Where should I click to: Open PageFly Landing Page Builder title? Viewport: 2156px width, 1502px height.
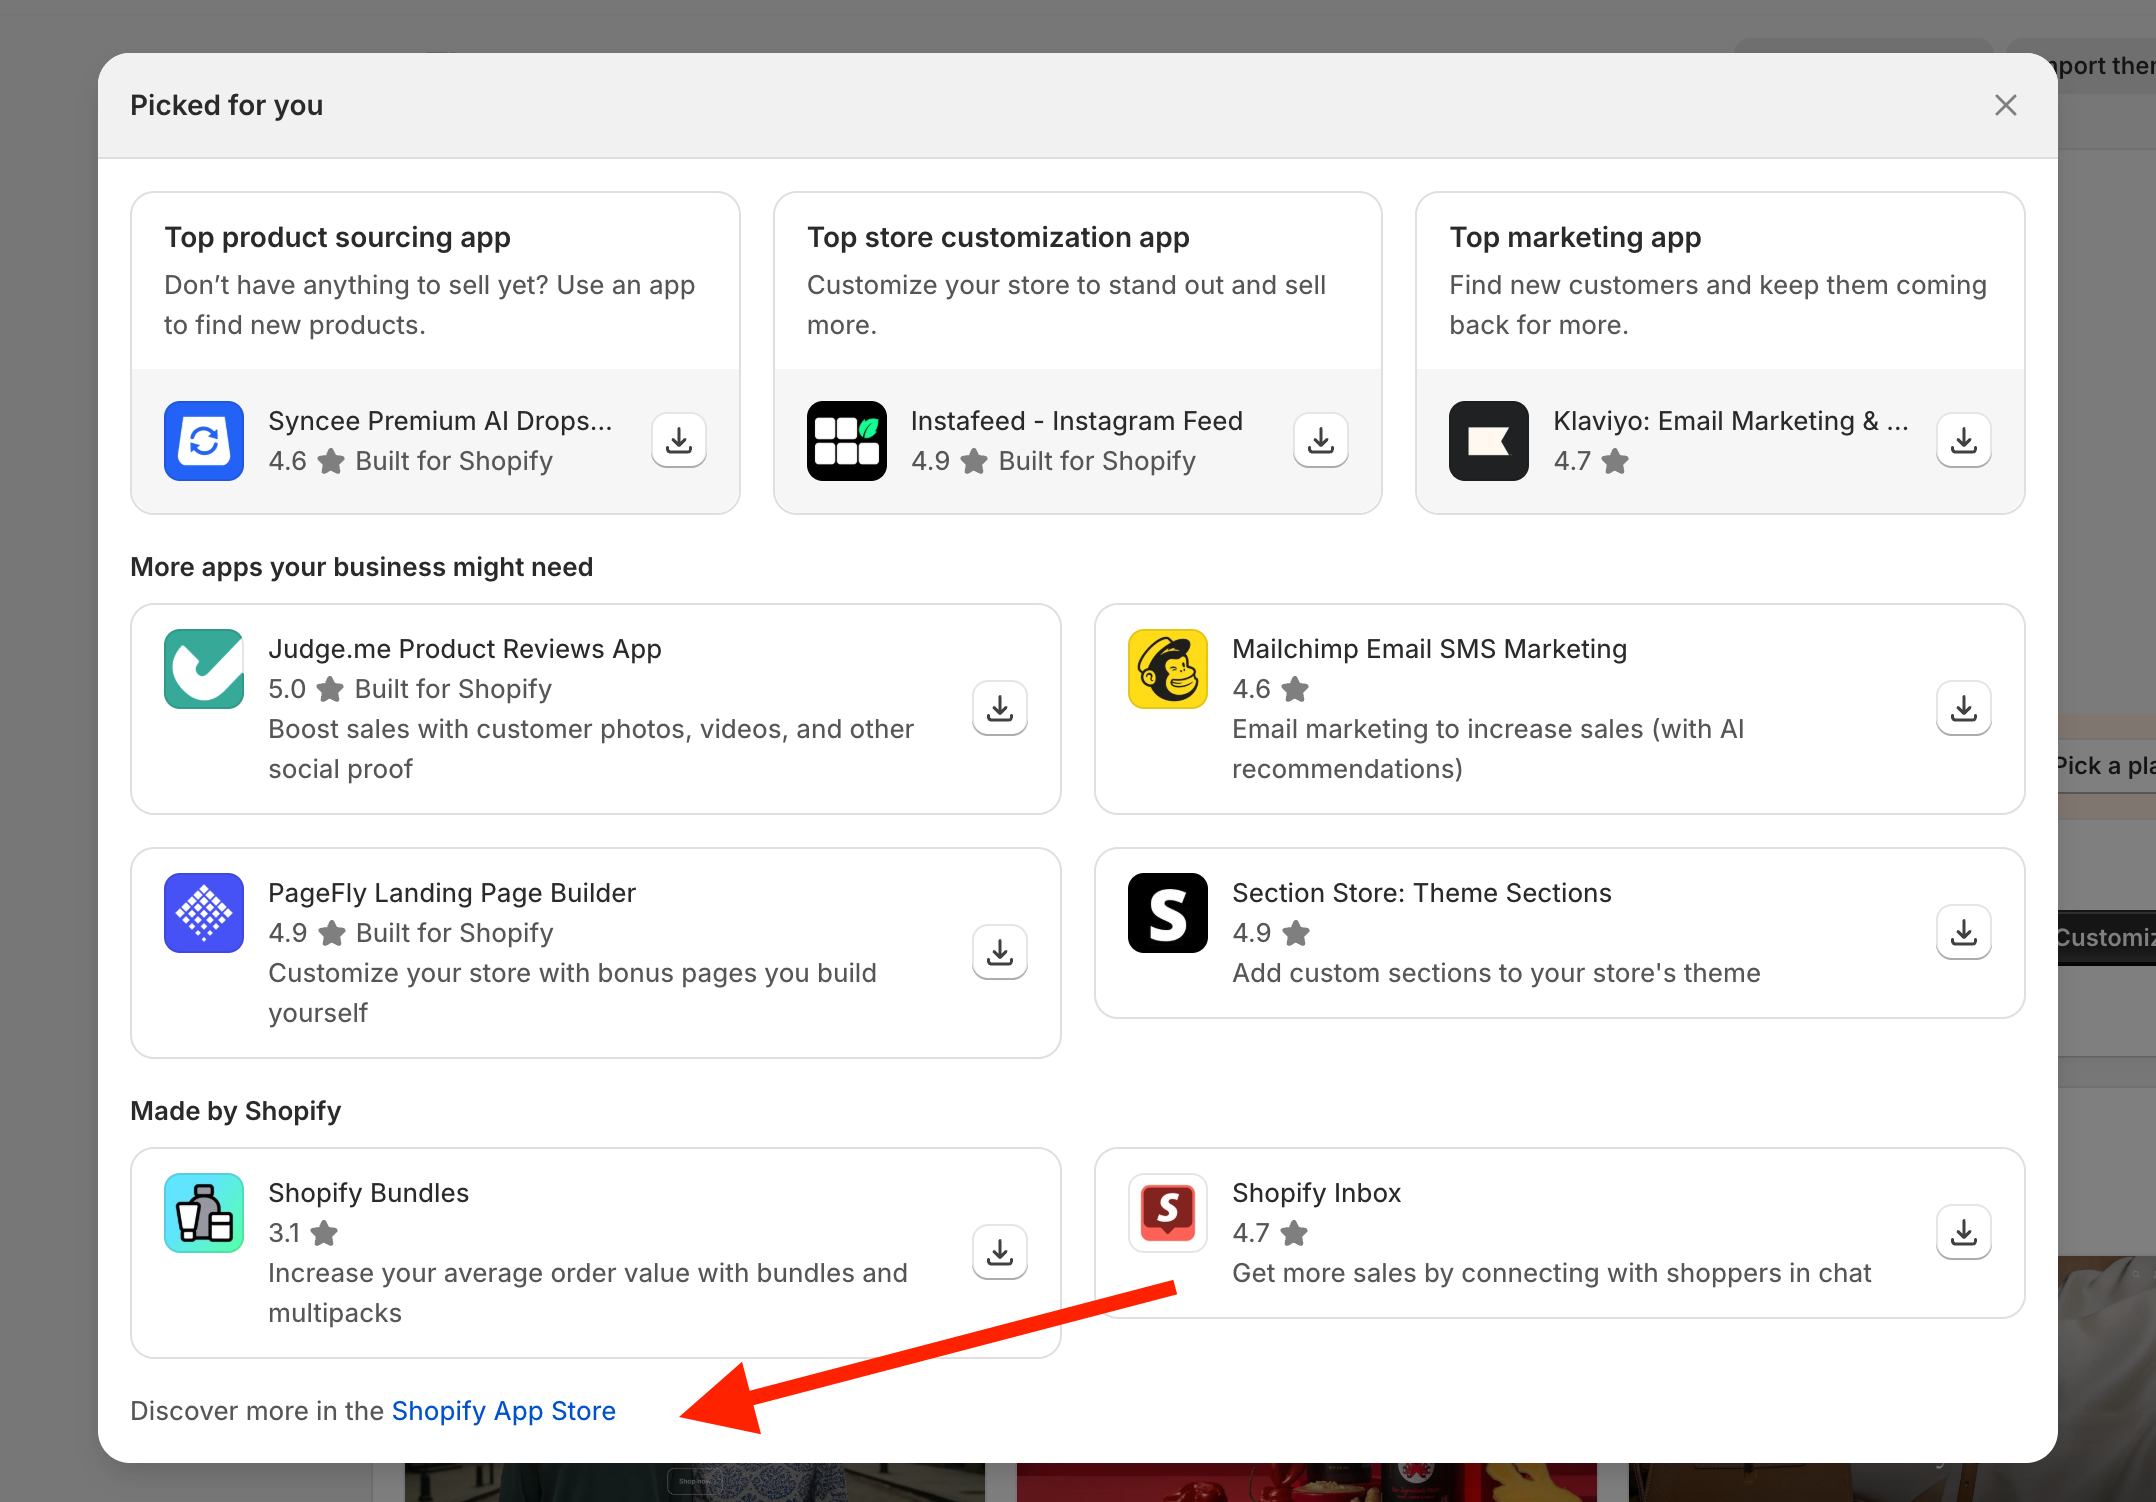coord(451,893)
